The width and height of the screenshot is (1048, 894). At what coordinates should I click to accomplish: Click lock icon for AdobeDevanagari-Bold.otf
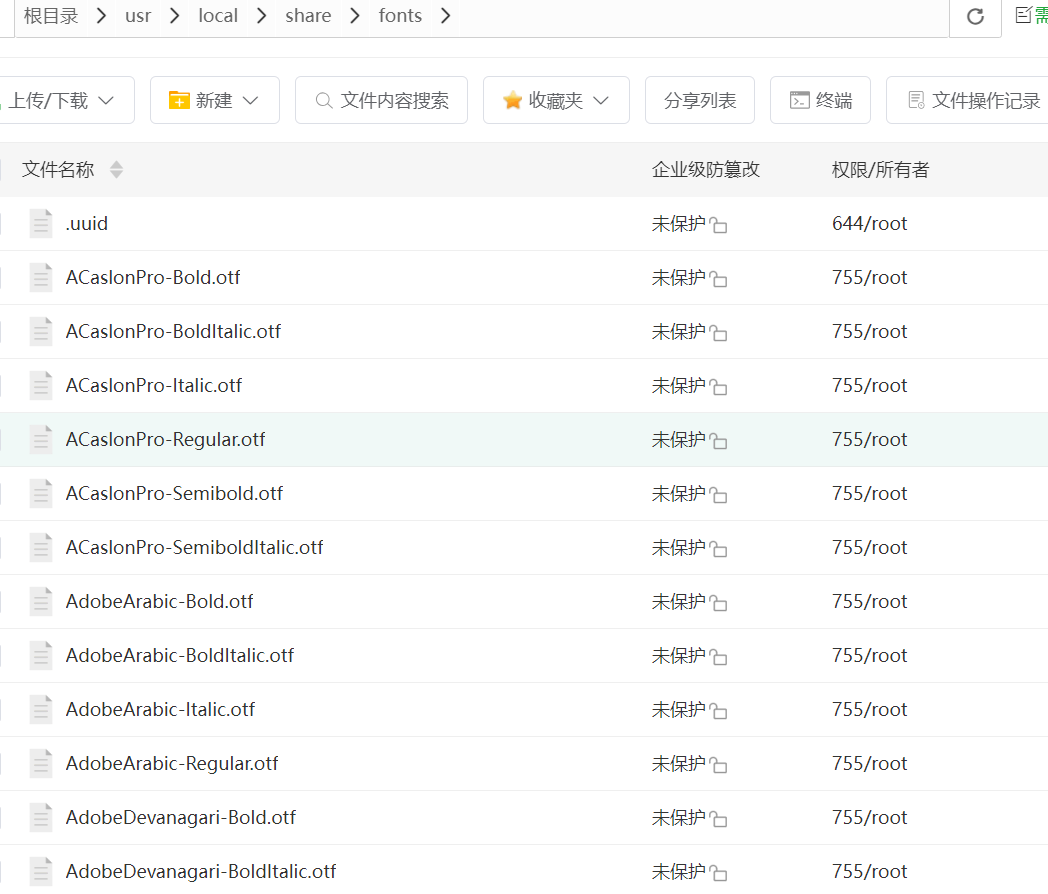point(718,819)
